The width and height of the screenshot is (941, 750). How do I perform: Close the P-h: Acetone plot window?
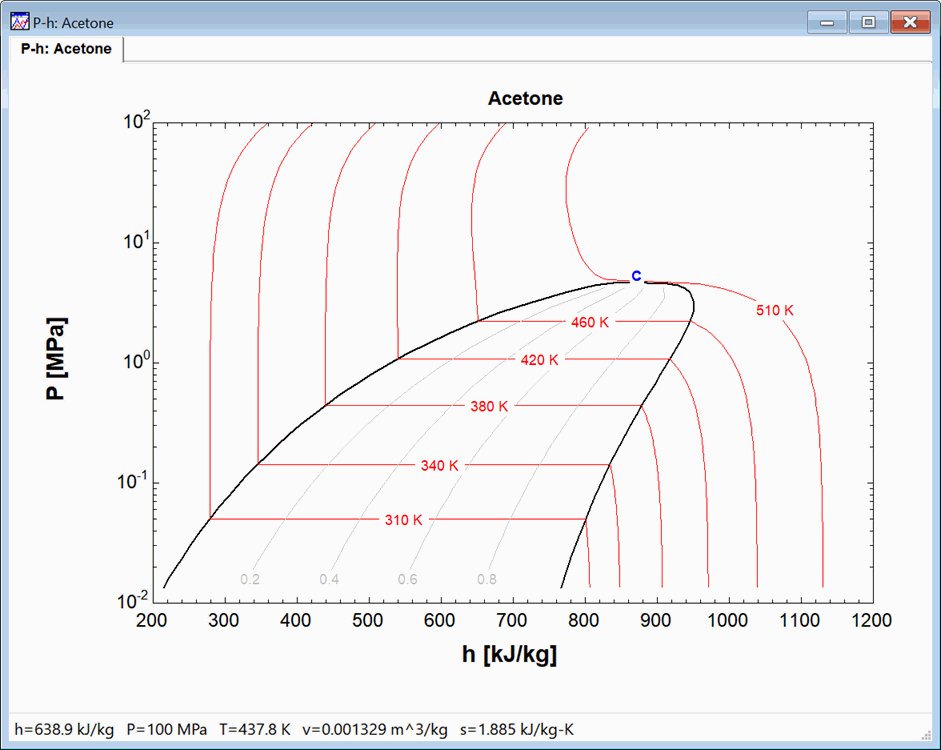pos(910,22)
